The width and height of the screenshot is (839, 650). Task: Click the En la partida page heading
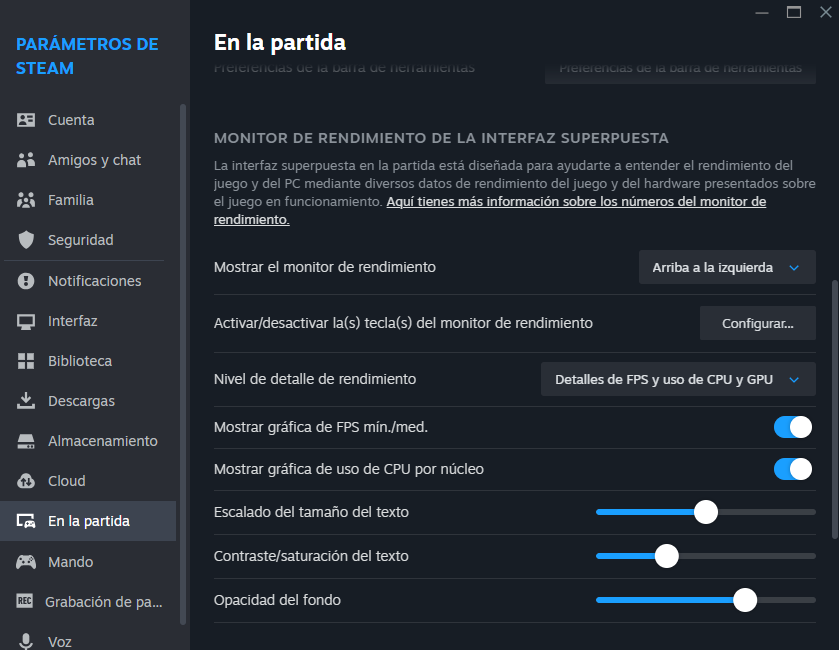point(280,43)
